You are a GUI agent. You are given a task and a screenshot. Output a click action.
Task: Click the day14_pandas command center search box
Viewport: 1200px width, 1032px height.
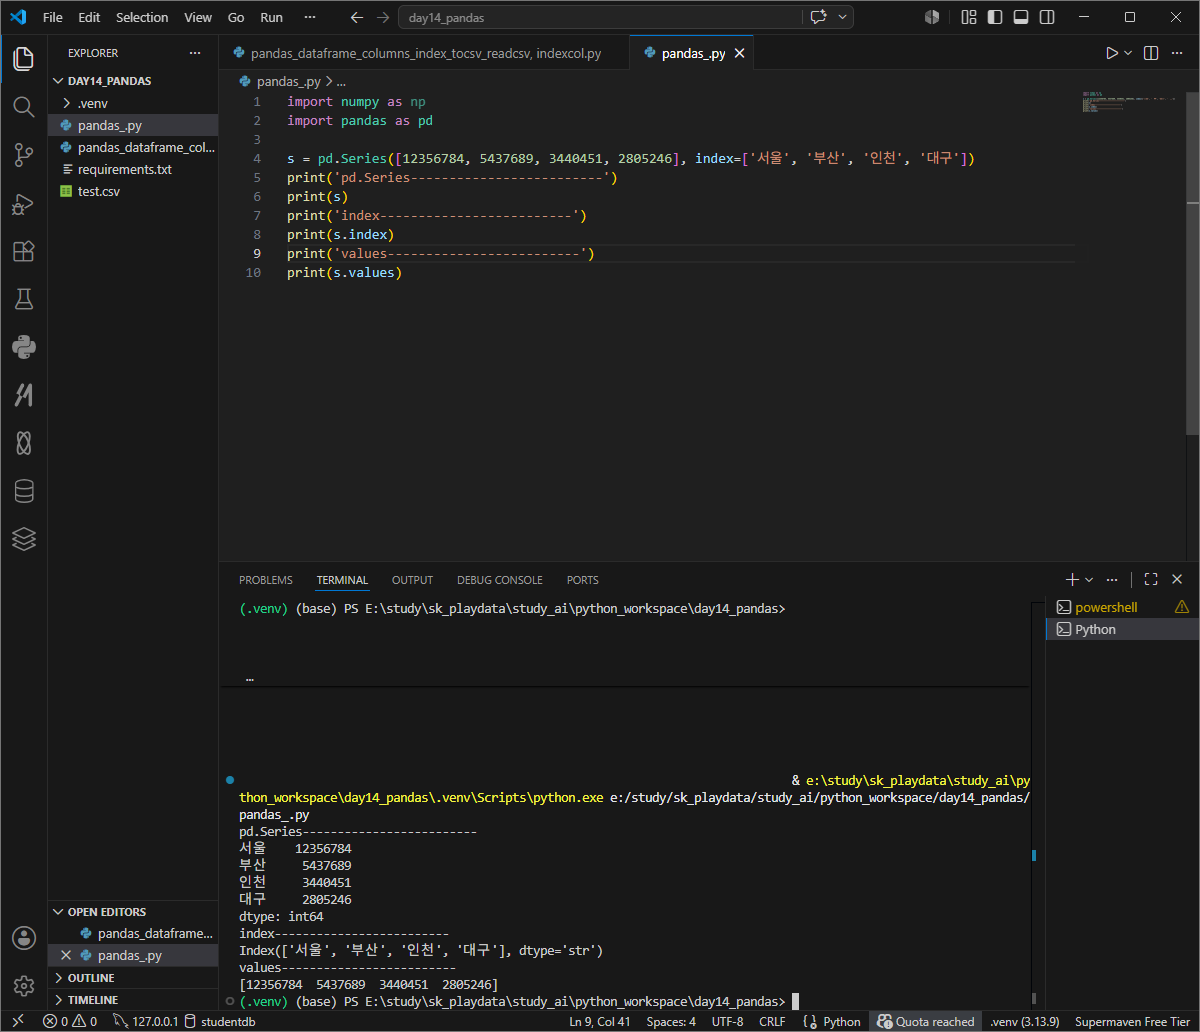pyautogui.click(x=600, y=17)
